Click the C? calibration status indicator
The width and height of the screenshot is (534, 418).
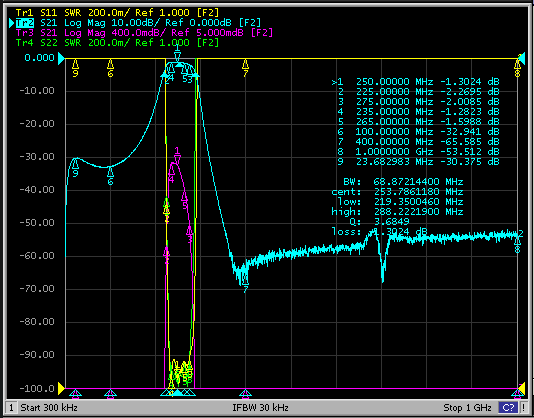[x=507, y=407]
